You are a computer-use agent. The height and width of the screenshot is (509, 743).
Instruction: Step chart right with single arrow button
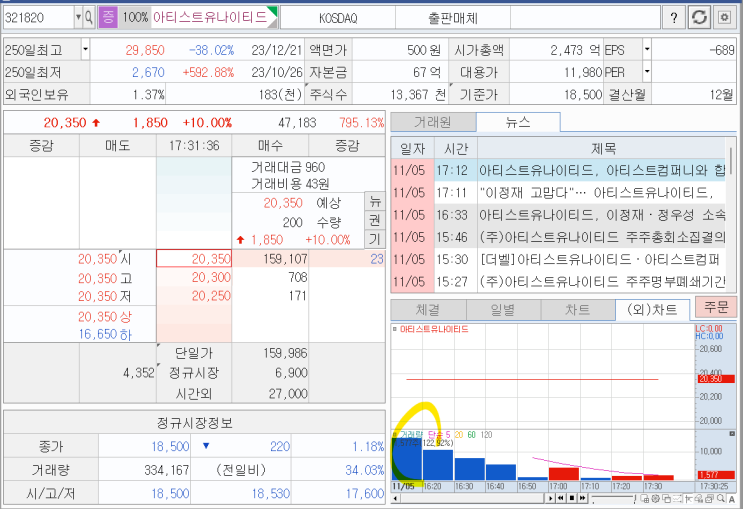[550, 498]
